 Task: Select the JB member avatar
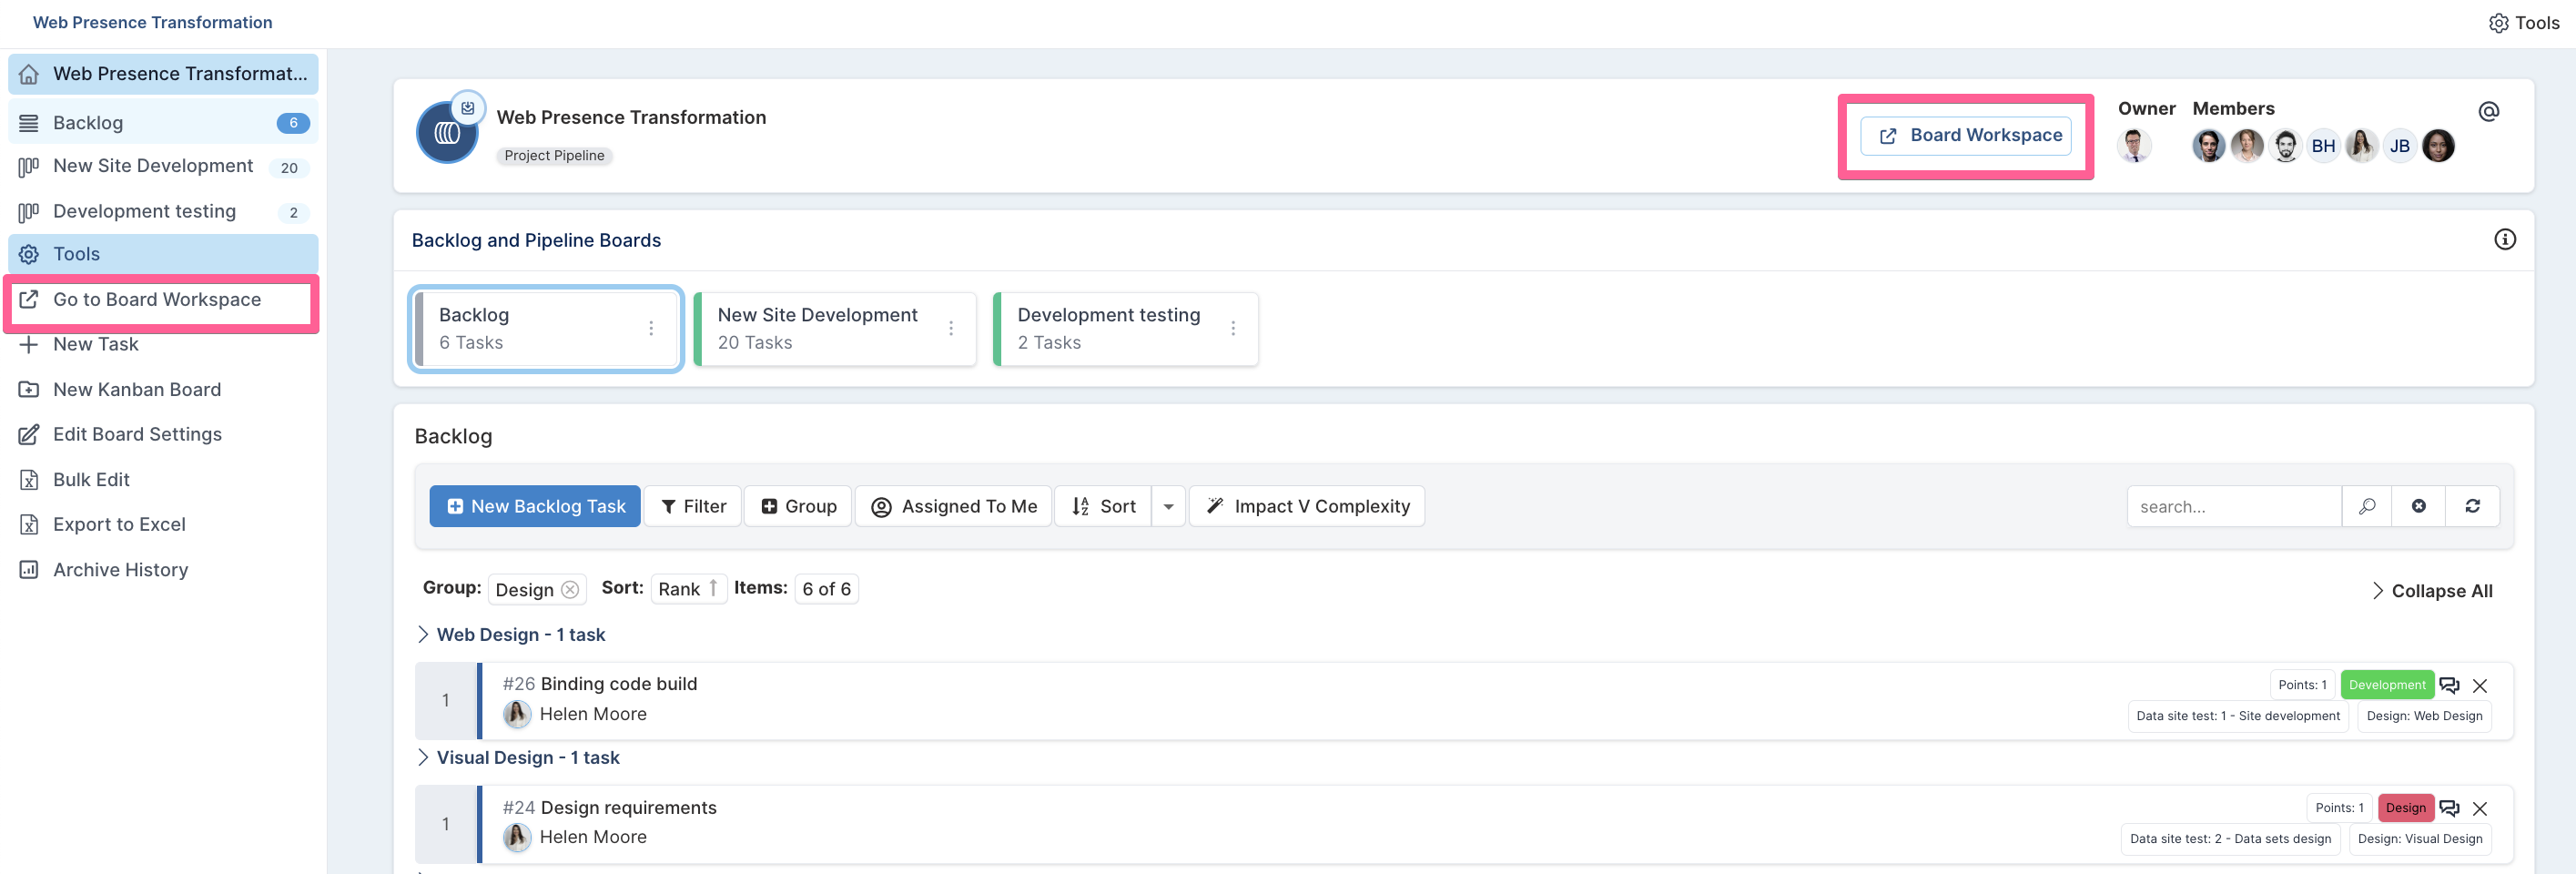[x=2399, y=146]
